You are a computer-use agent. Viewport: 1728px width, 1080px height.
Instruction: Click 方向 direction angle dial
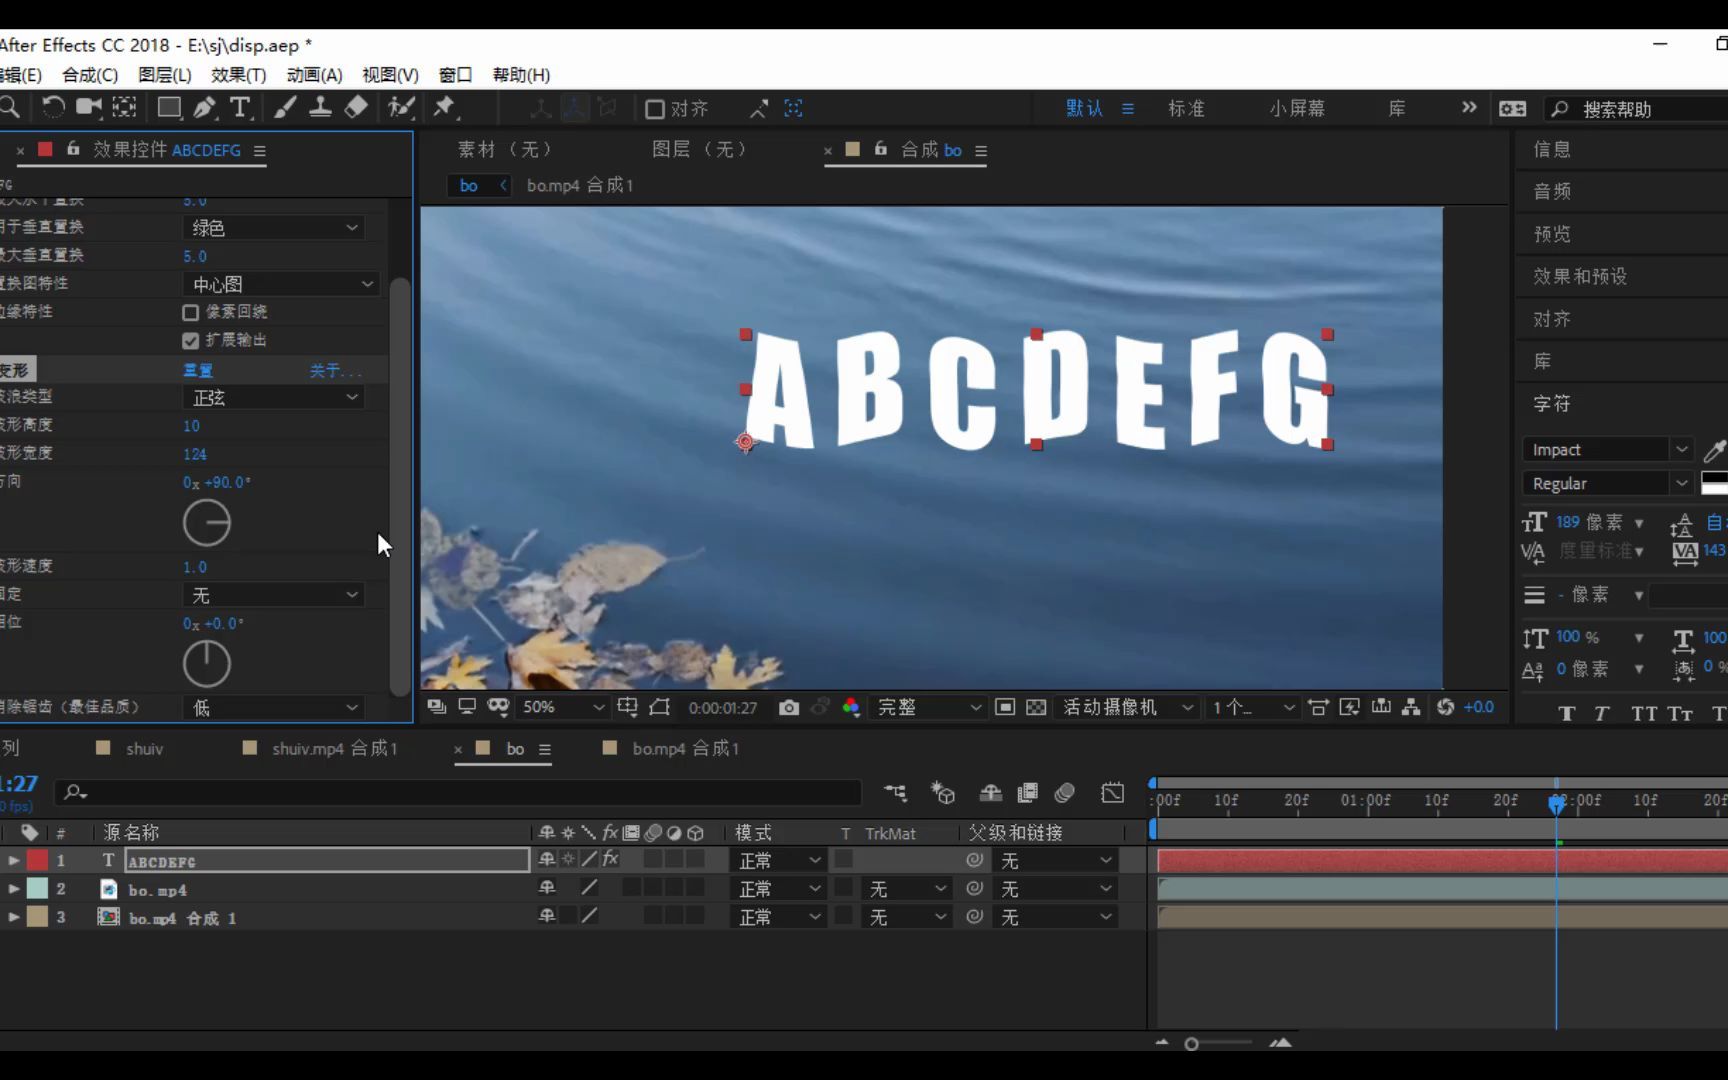(207, 523)
